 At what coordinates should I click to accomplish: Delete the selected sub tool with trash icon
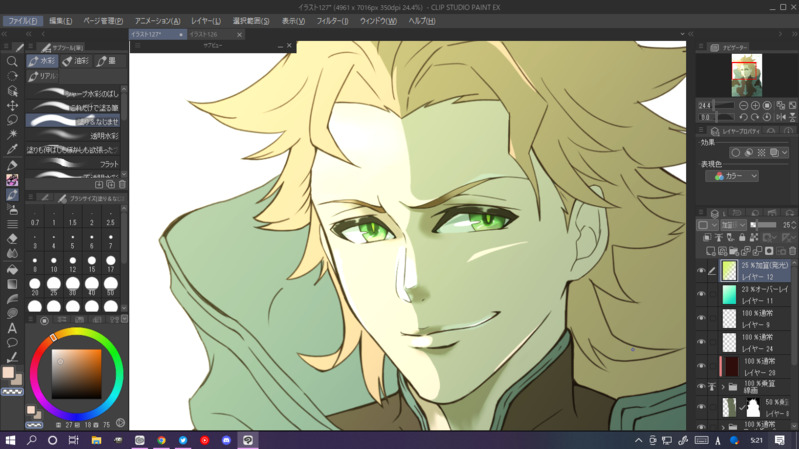click(122, 184)
